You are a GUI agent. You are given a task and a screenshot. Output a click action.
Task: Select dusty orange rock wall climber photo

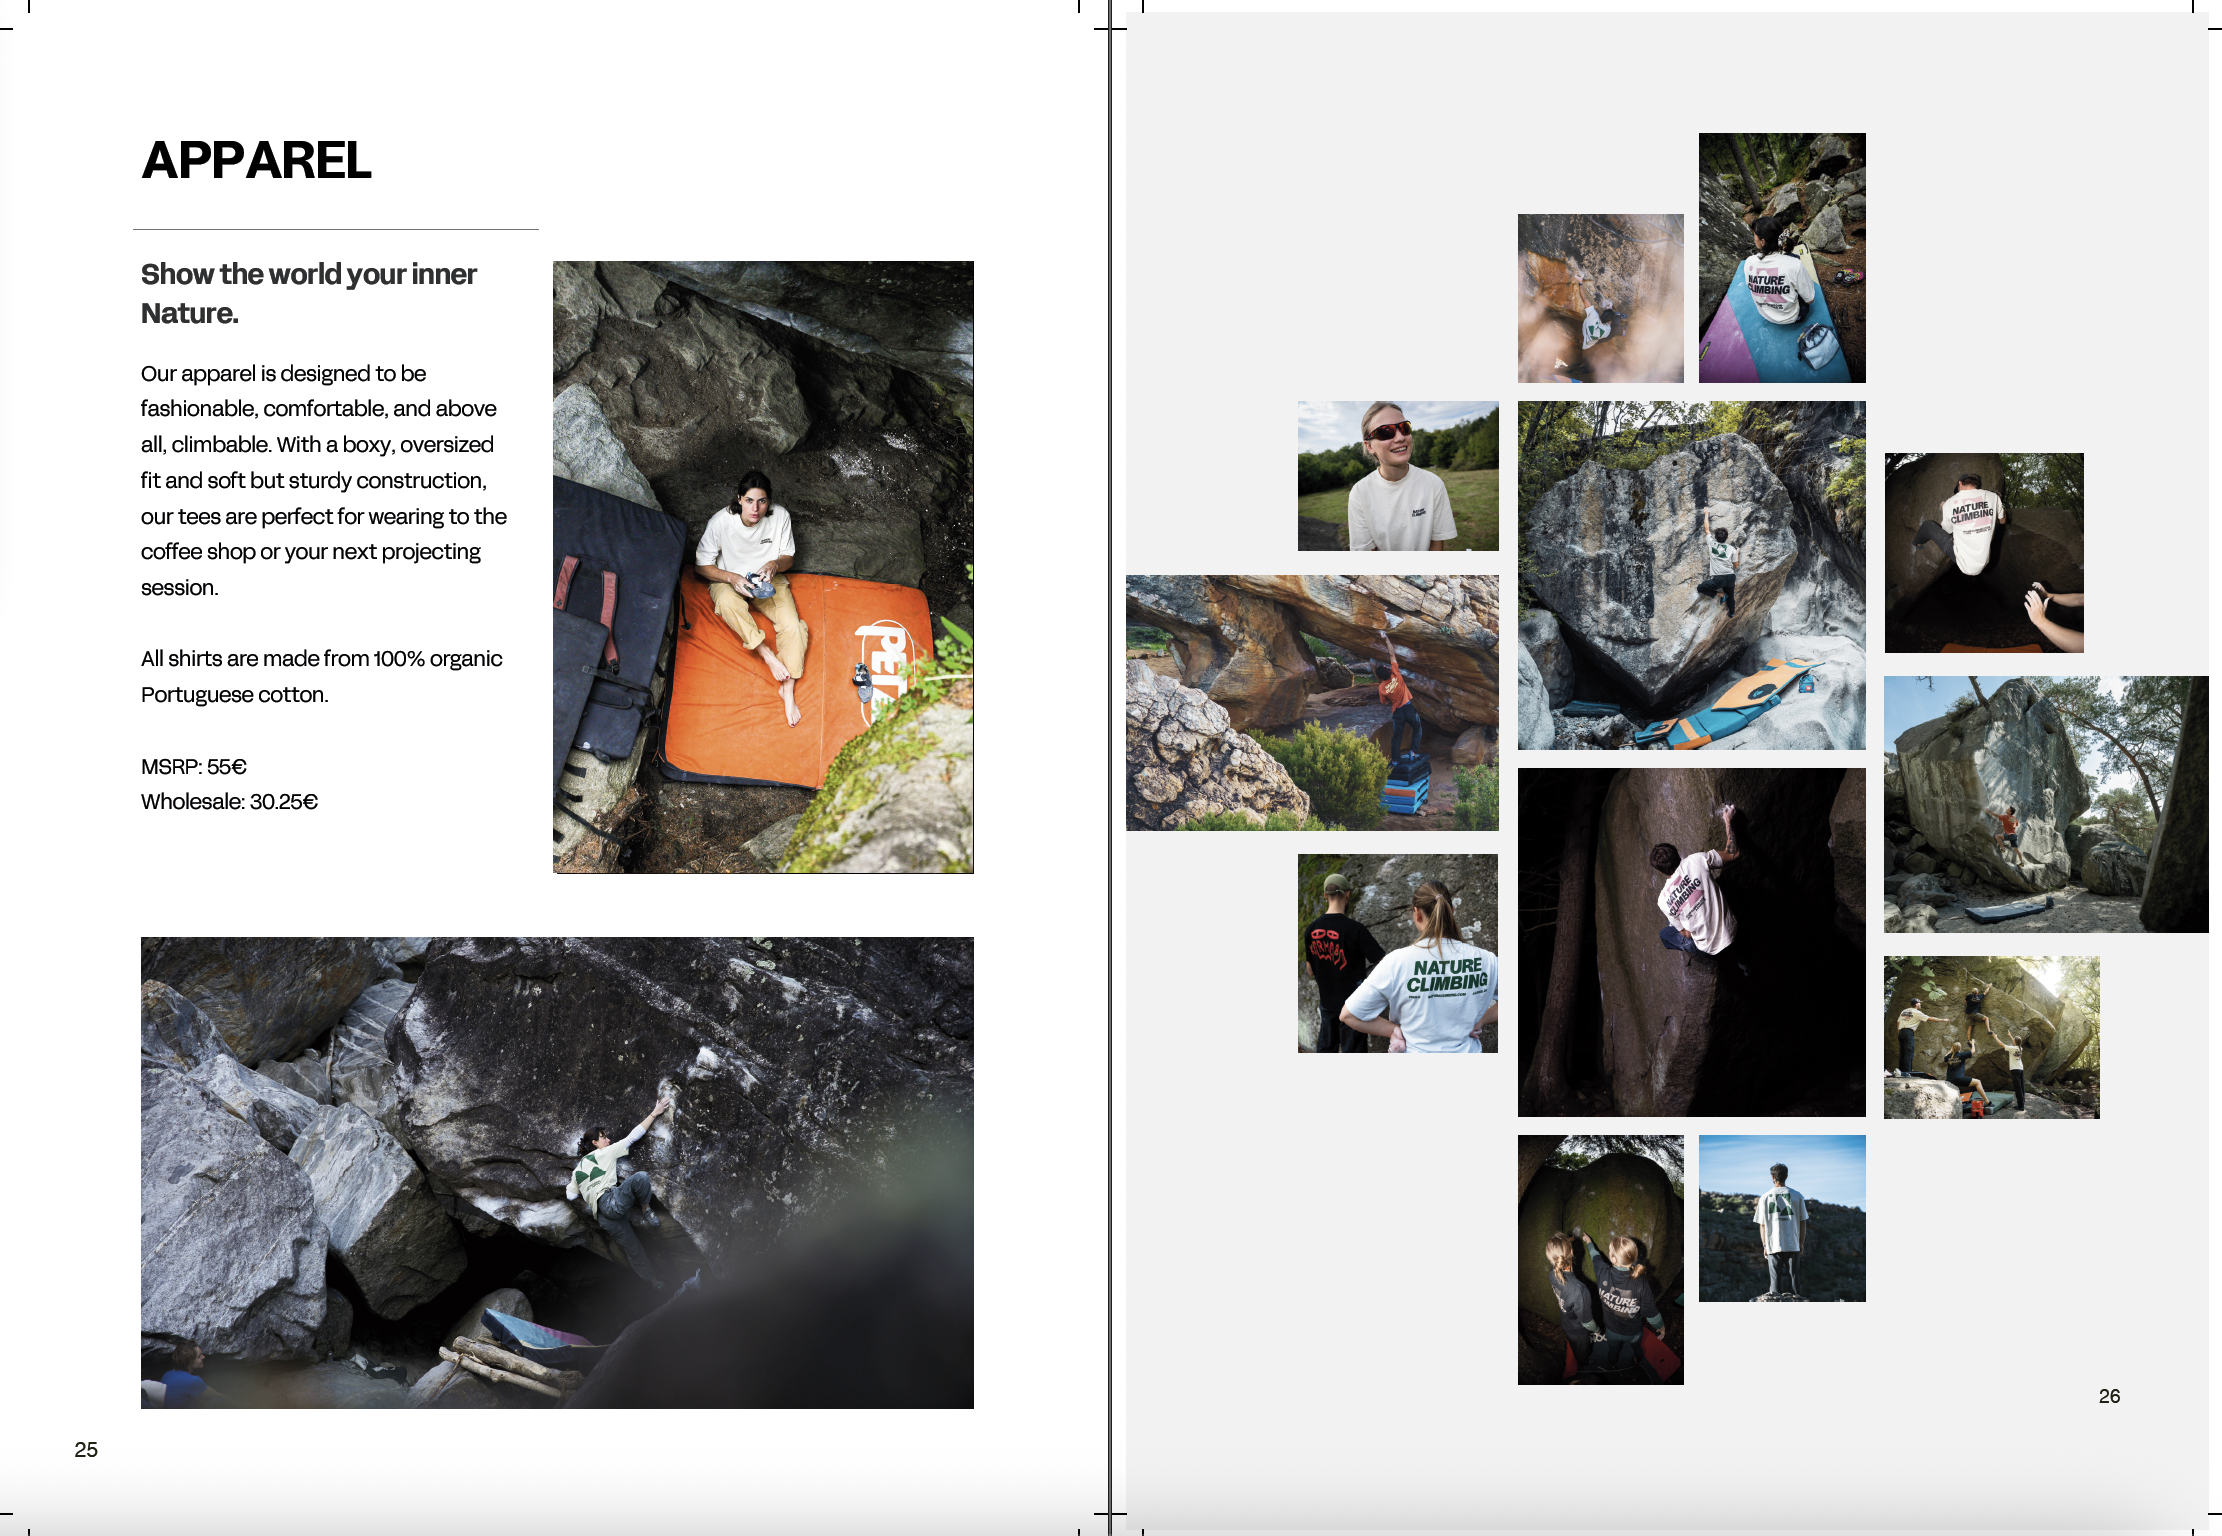pyautogui.click(x=1600, y=298)
